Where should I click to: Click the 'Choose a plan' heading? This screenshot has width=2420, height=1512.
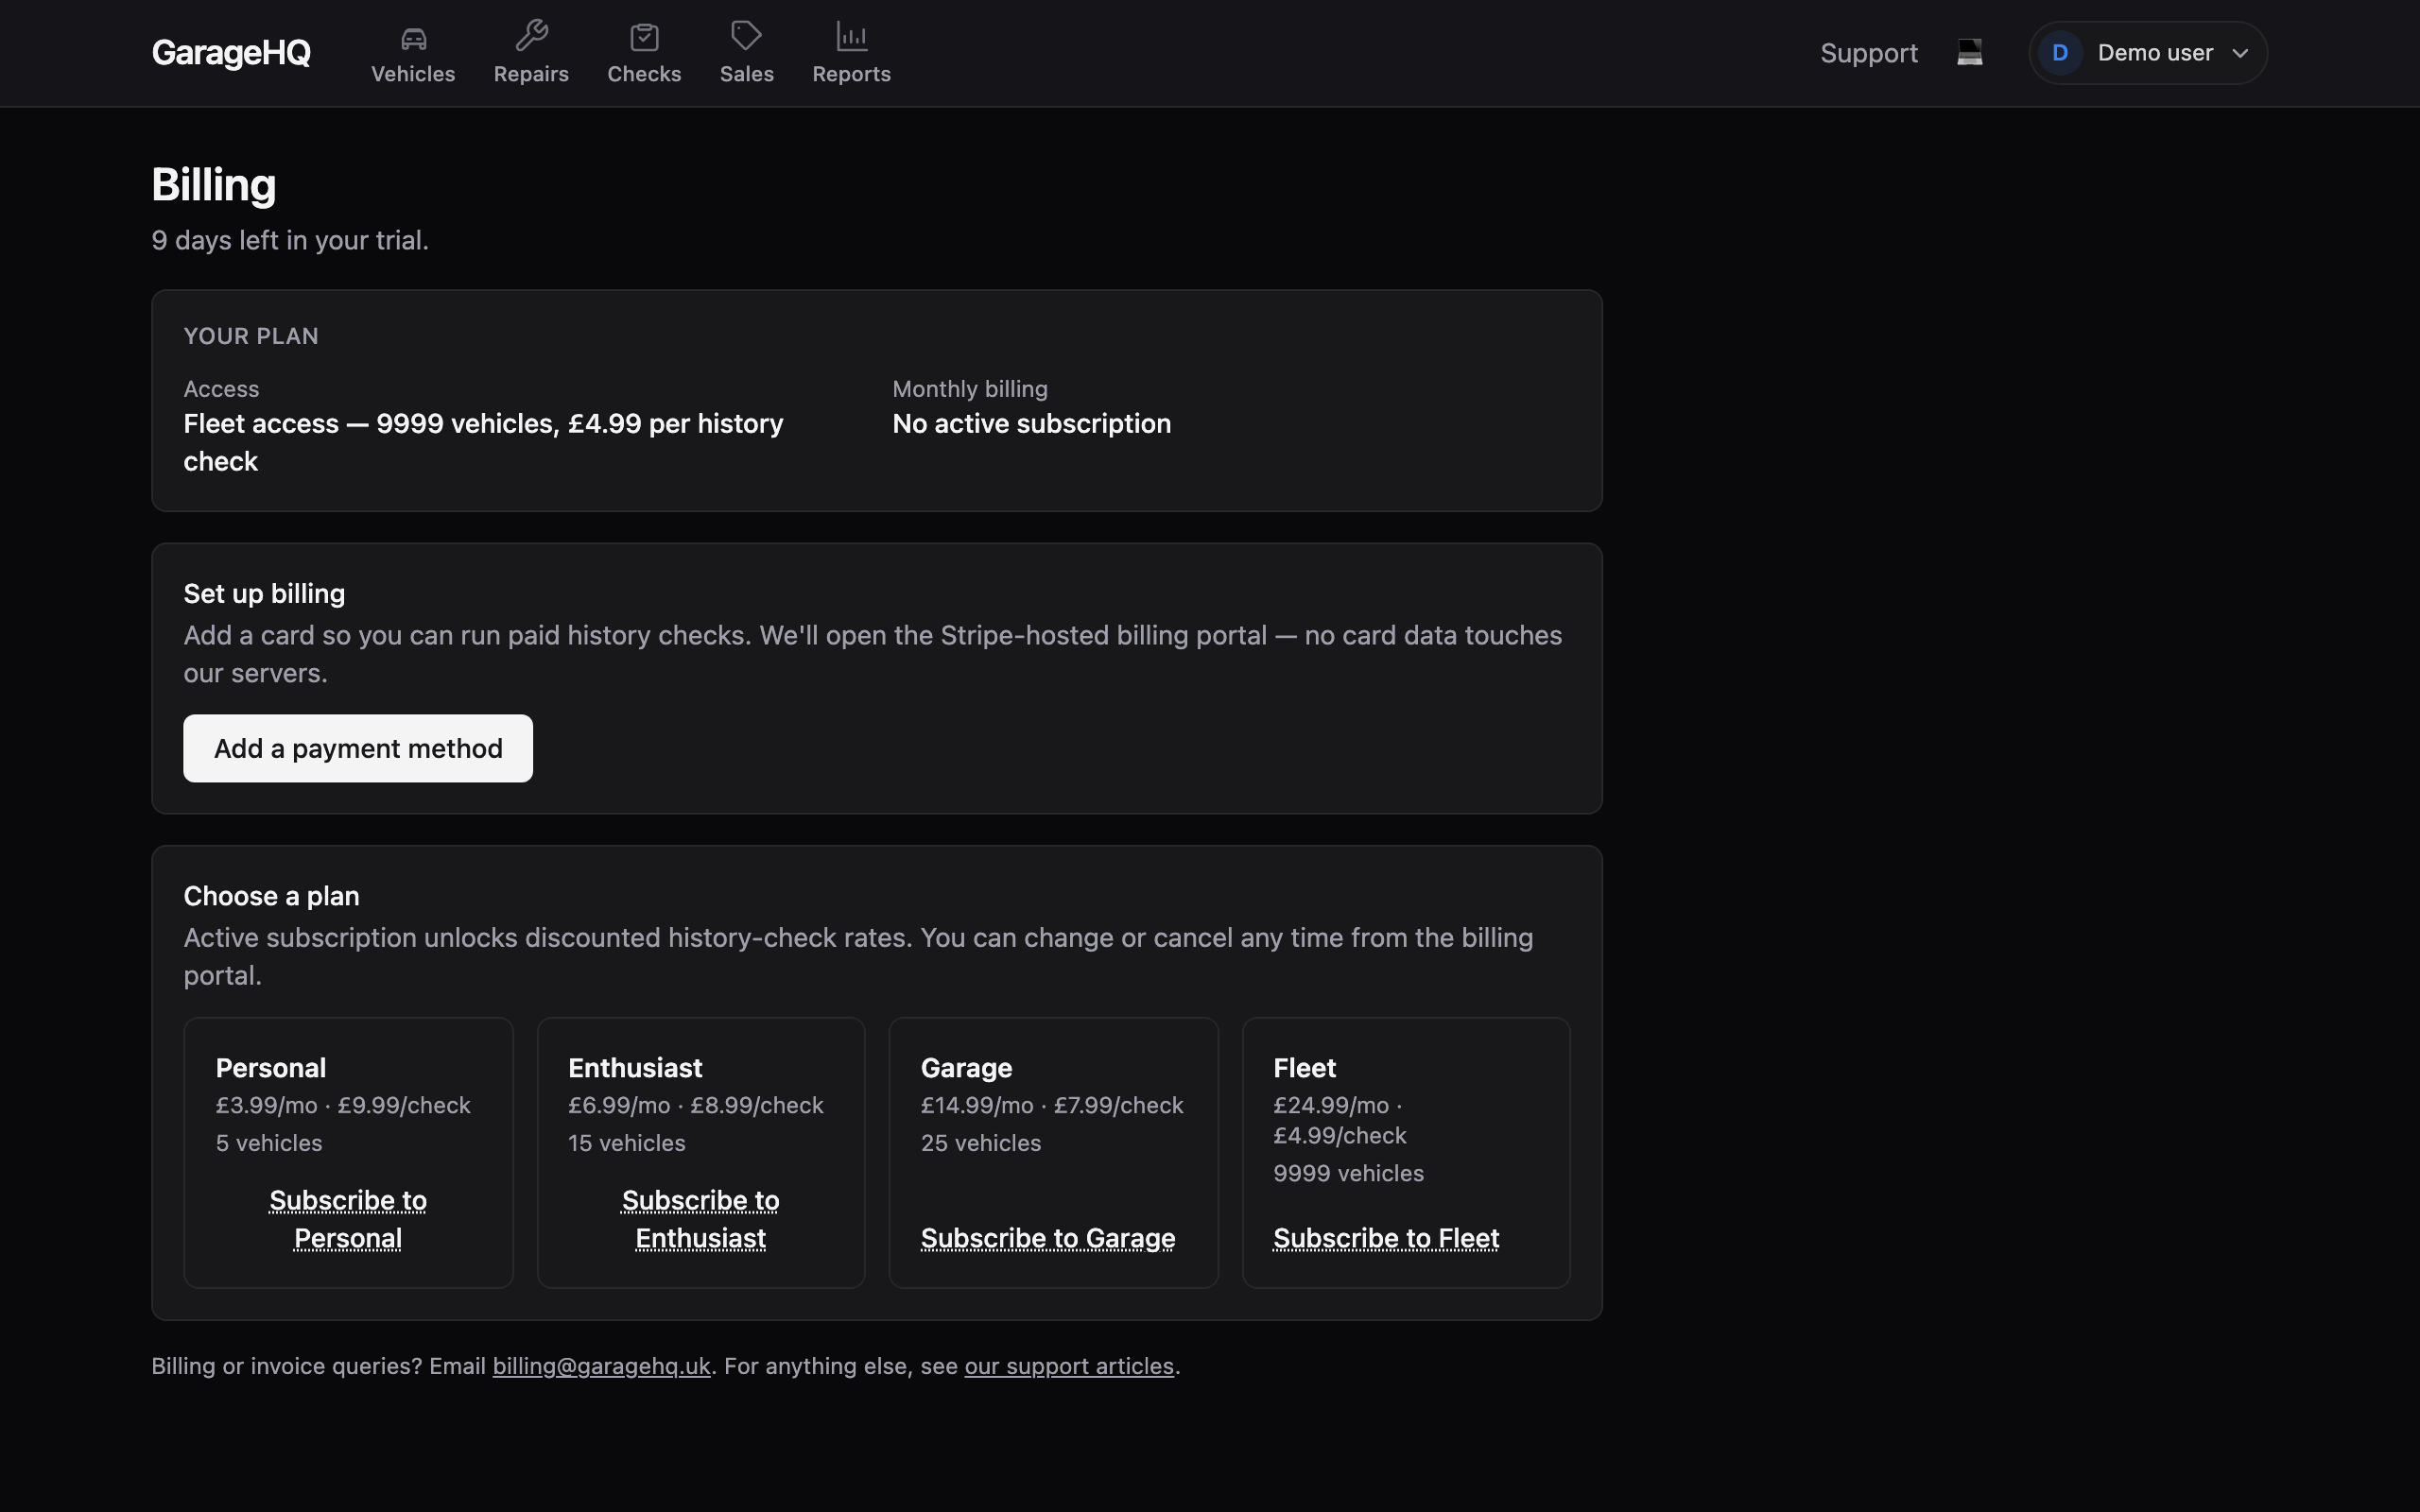[x=271, y=896]
